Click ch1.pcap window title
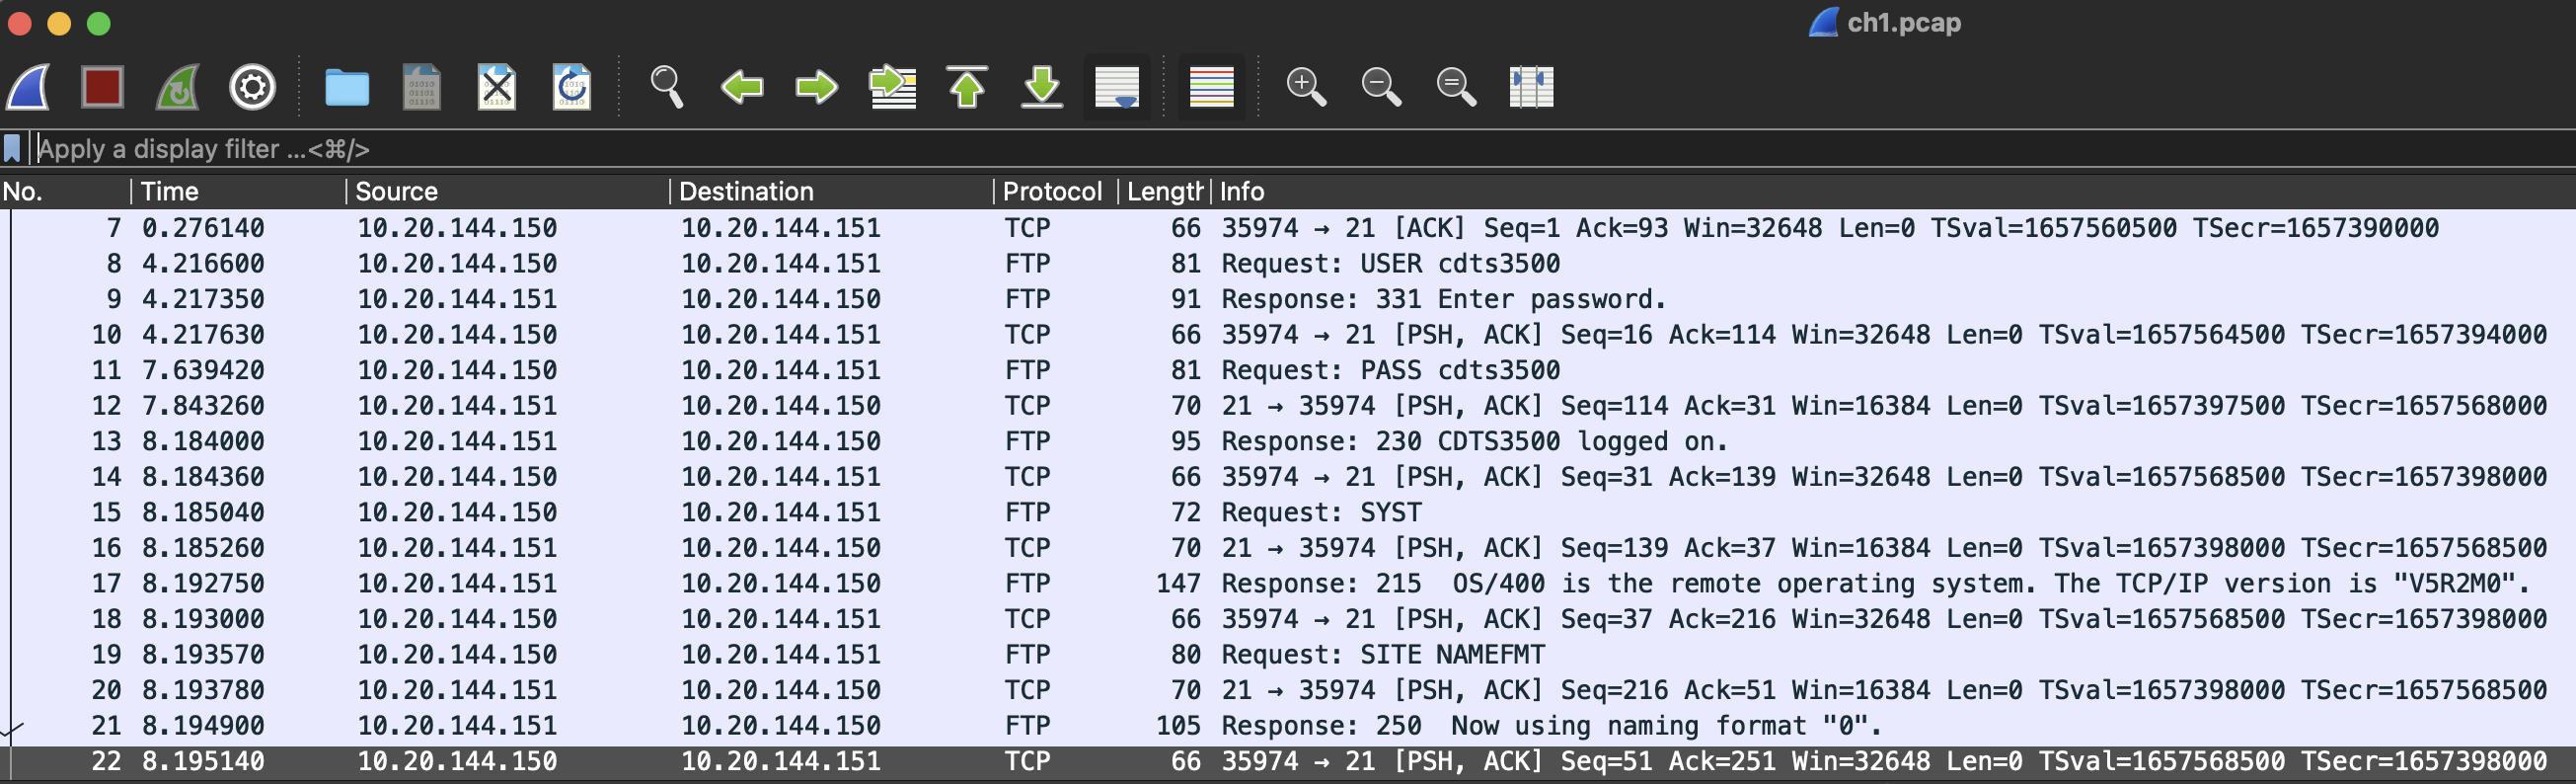 pos(1903,23)
